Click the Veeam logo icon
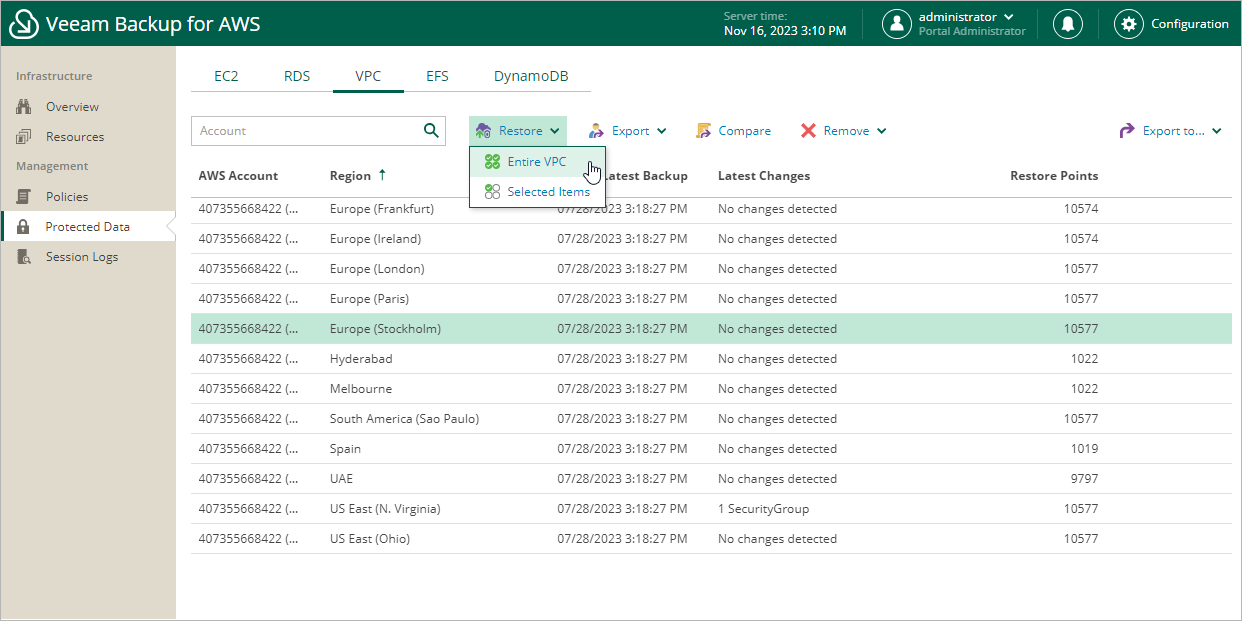Screen dimensions: 1242x621 [22, 24]
